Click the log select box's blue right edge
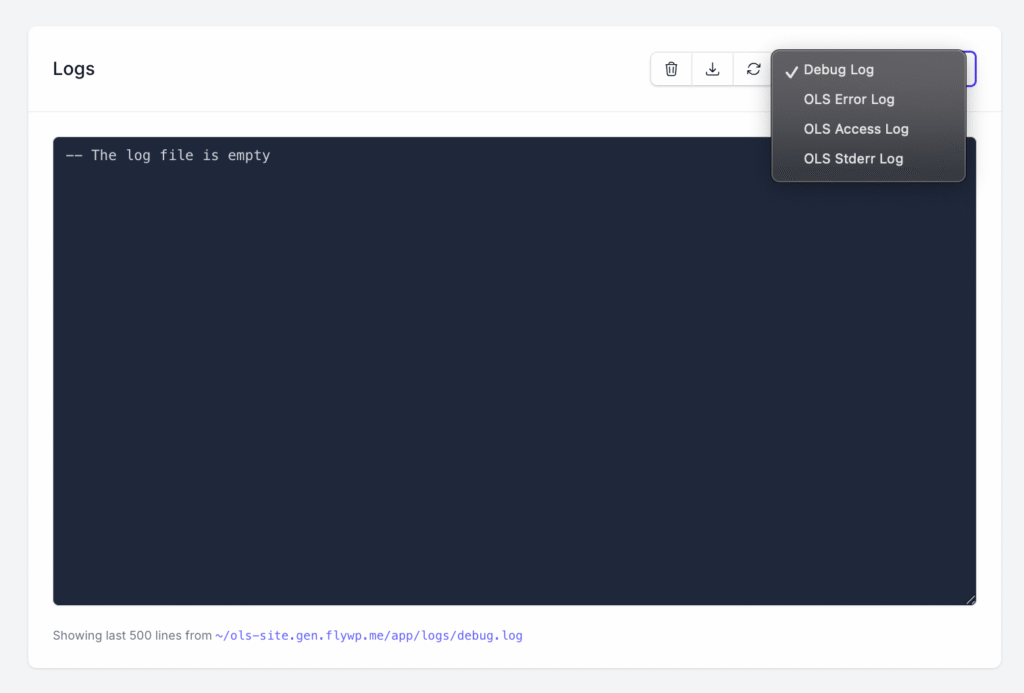1024x693 pixels. 972,69
